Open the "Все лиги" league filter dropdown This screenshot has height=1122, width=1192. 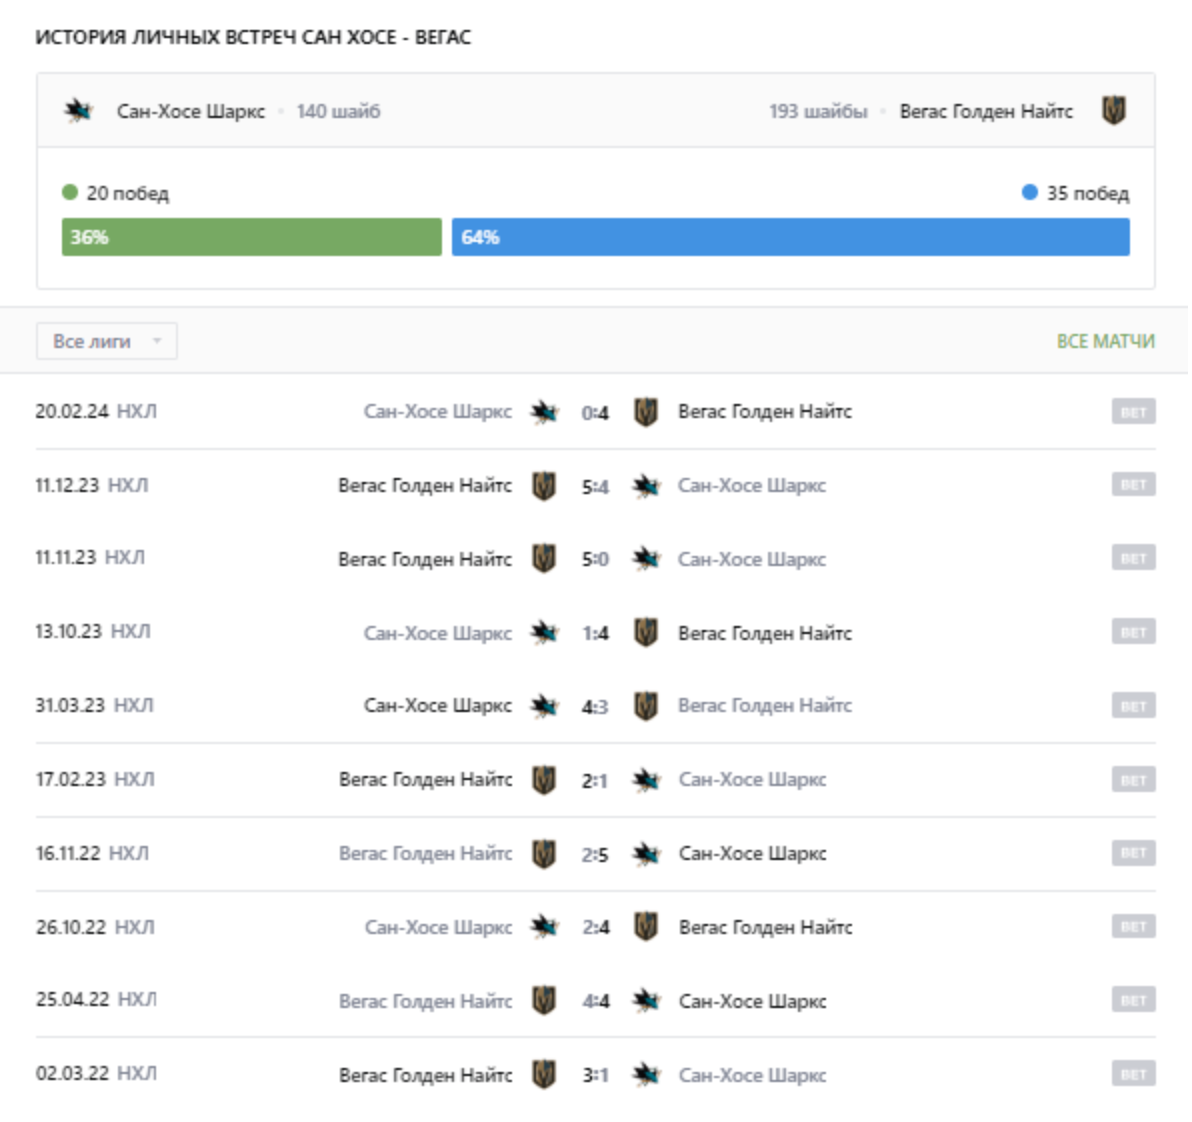tap(106, 342)
